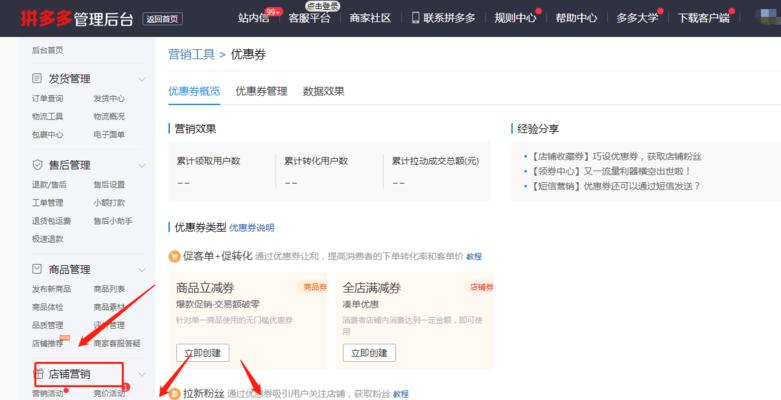Viewport: 781px width, 400px height.
Task: Open 售后小助手 in the sidebar
Action: point(113,221)
